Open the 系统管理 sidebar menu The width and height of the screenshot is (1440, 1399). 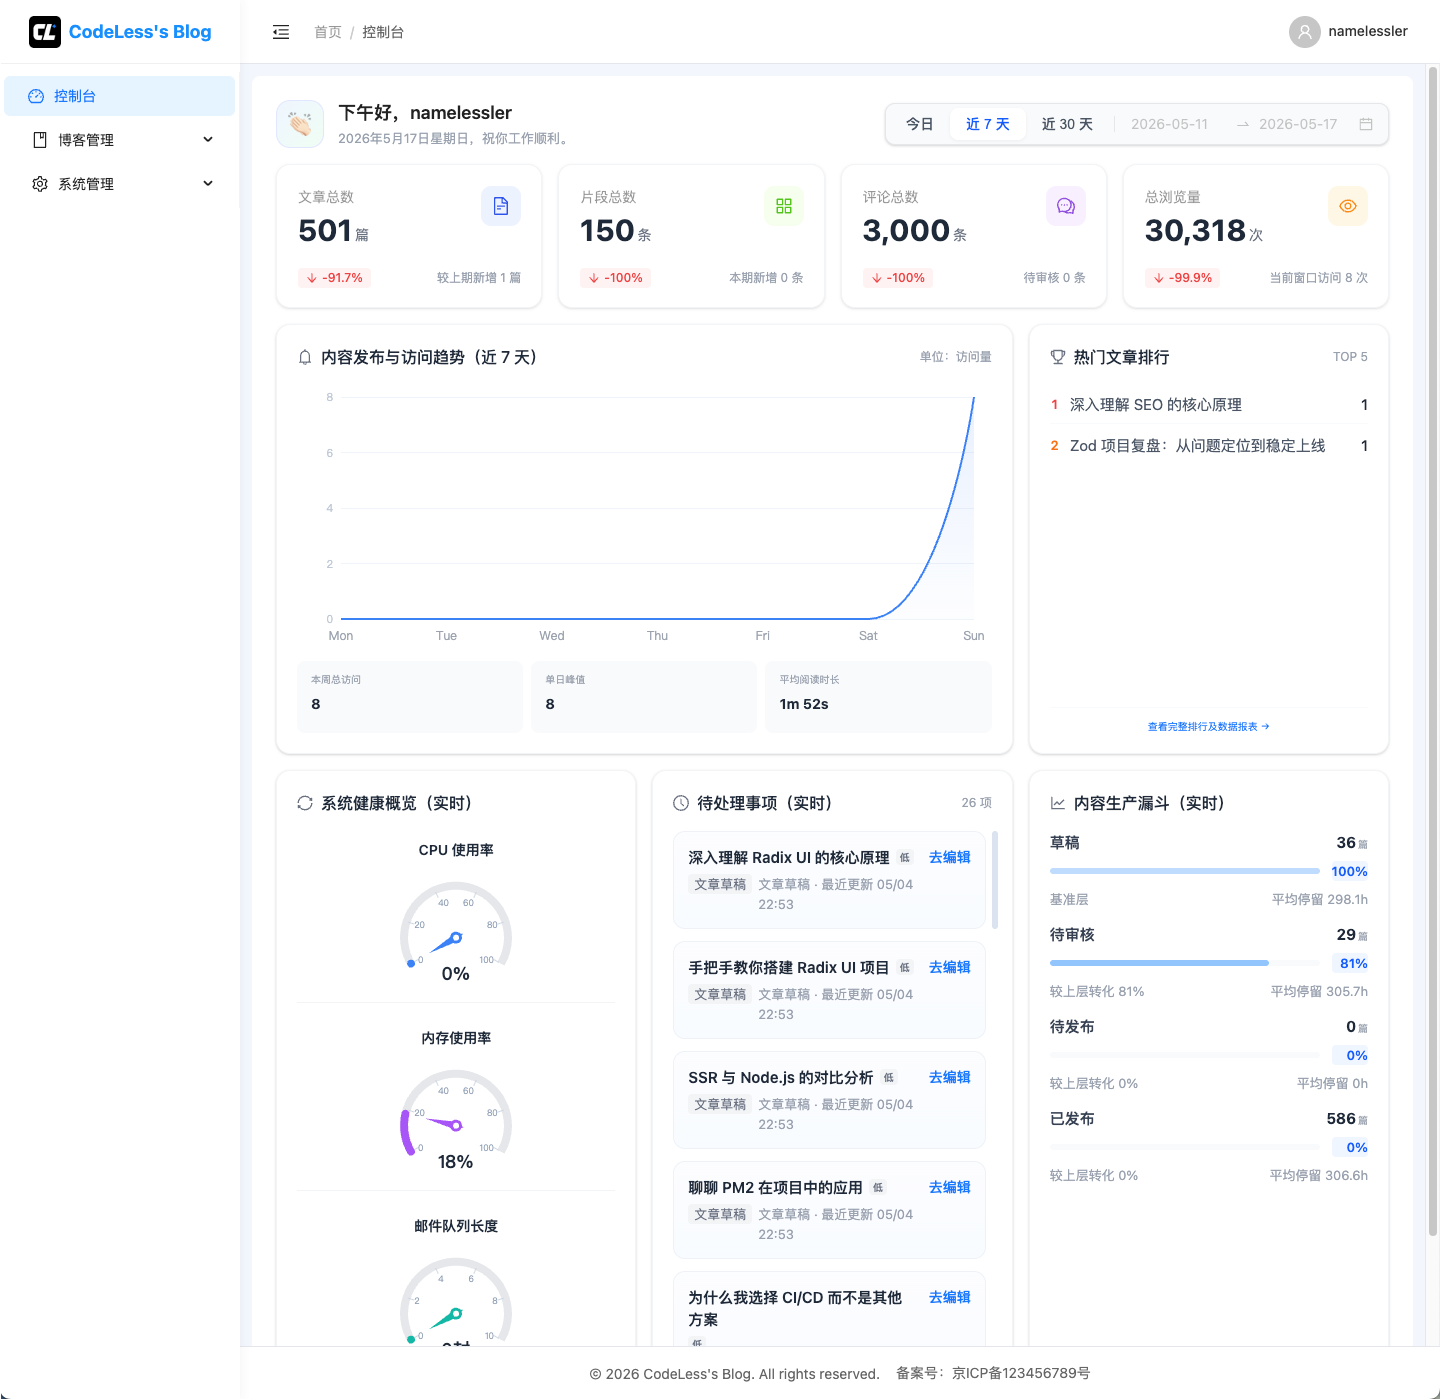click(x=120, y=184)
